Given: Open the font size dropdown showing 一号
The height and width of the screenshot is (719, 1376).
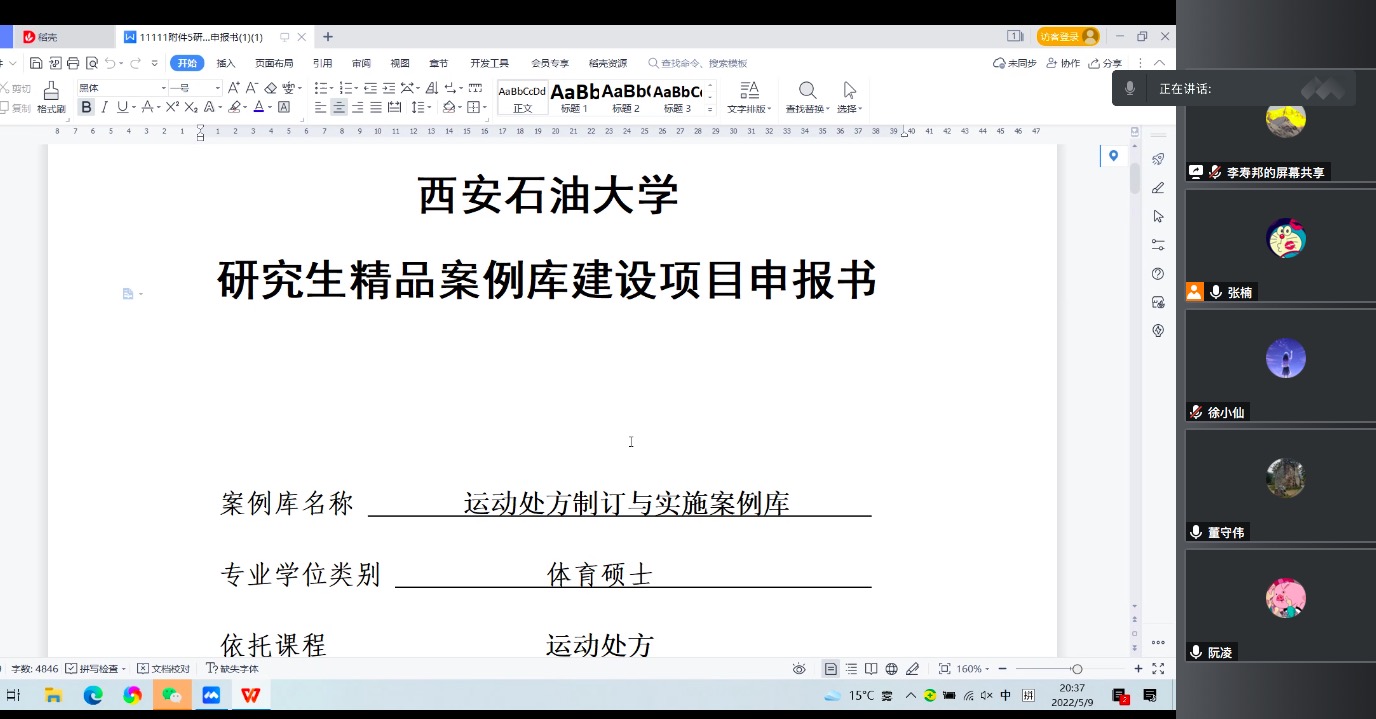Looking at the screenshot, I should 195,88.
